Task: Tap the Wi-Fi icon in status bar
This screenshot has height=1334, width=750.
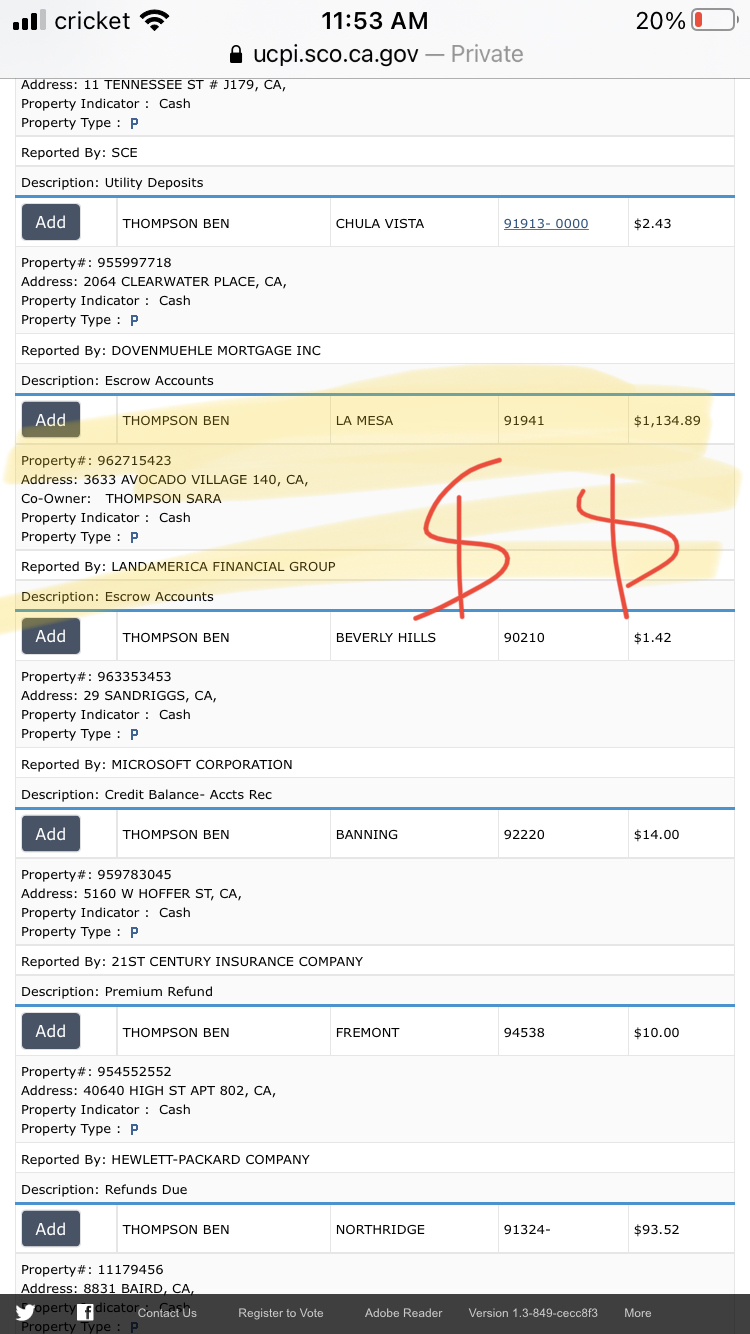Action: click(155, 20)
